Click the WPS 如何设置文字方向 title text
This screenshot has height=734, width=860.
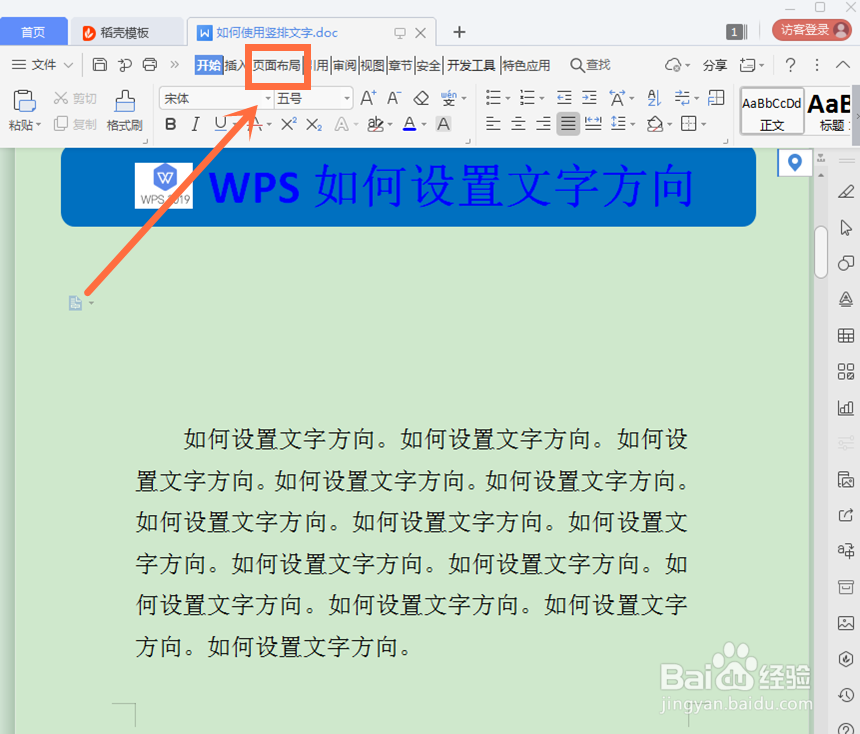point(451,187)
